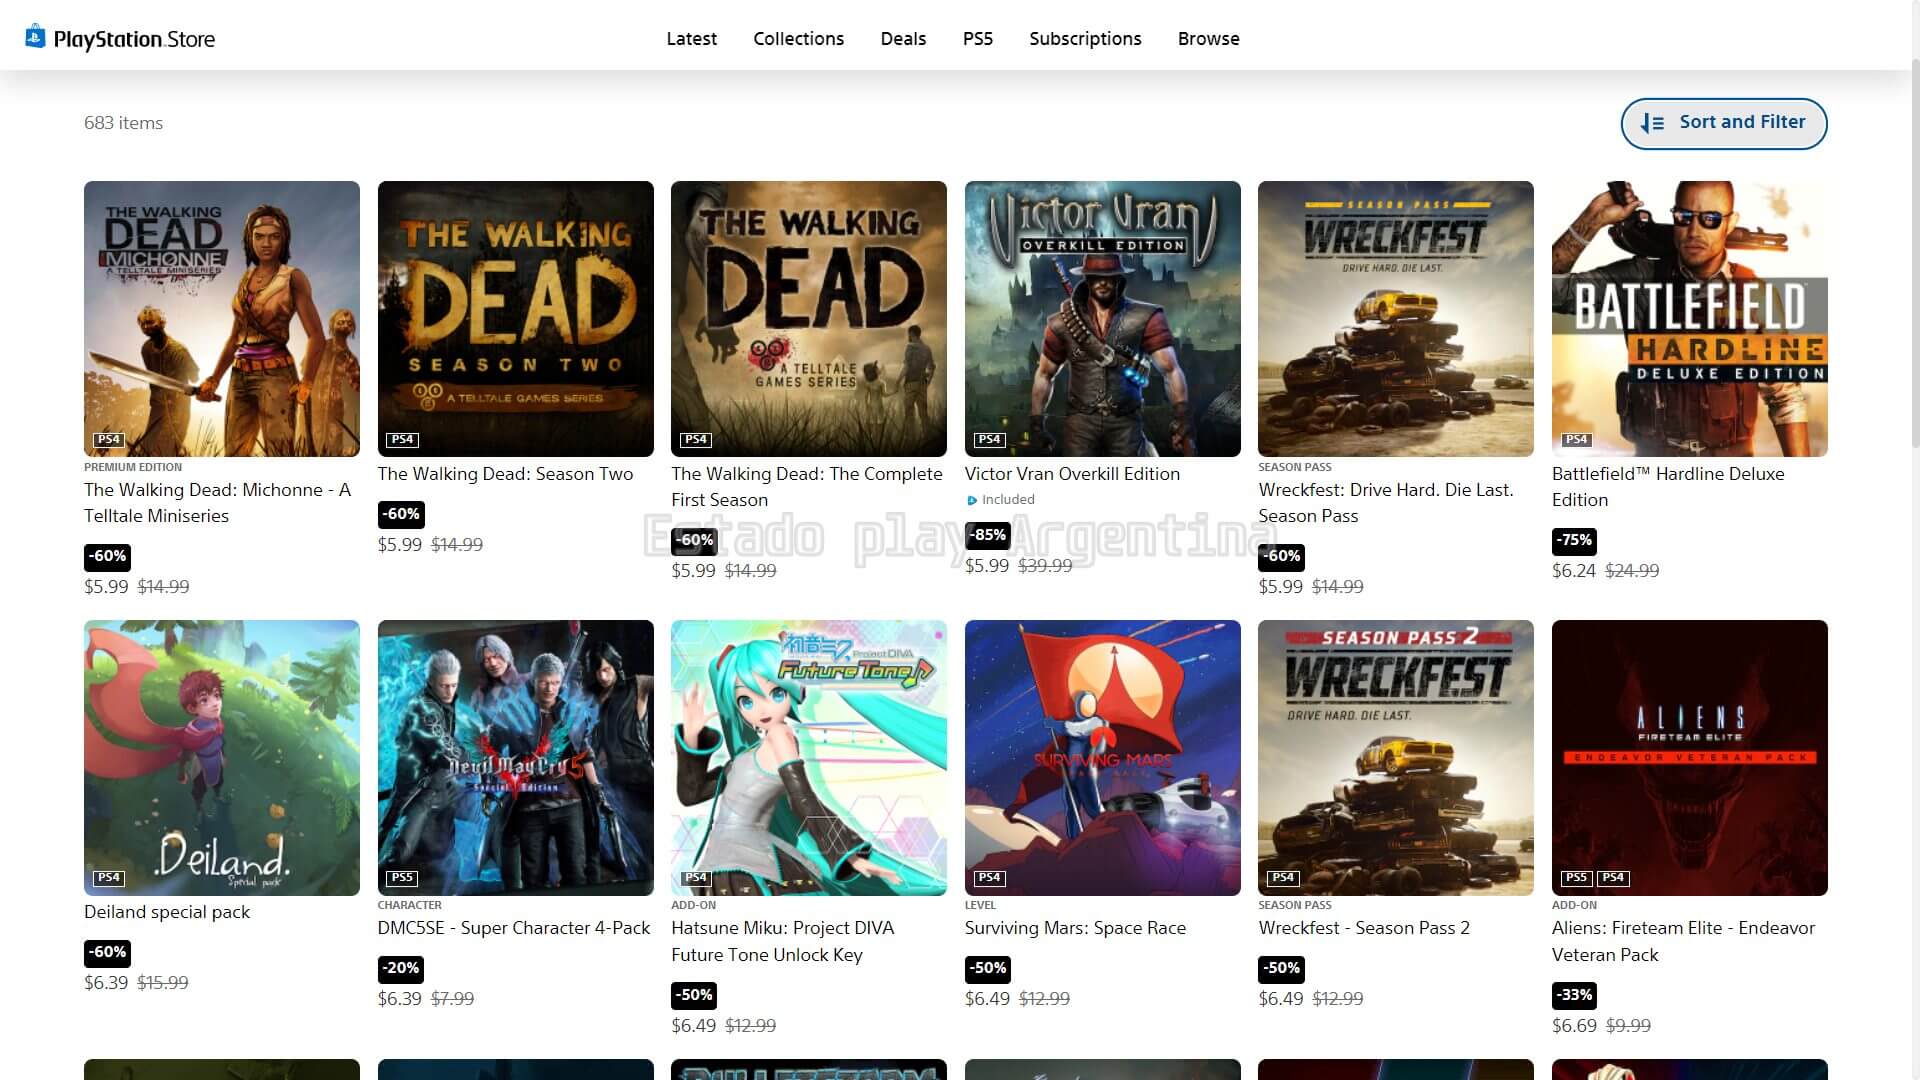Open the Sort and Filter panel

click(1723, 123)
